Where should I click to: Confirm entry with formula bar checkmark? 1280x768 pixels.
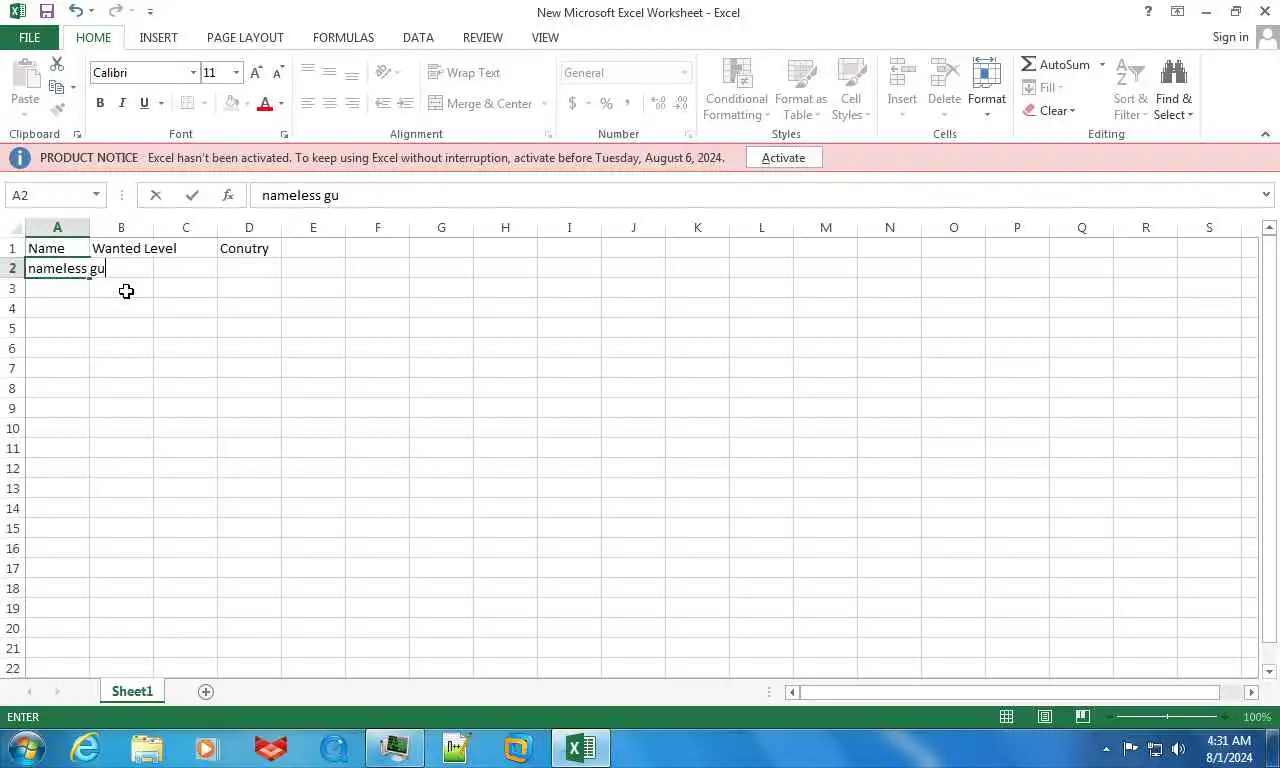(192, 195)
